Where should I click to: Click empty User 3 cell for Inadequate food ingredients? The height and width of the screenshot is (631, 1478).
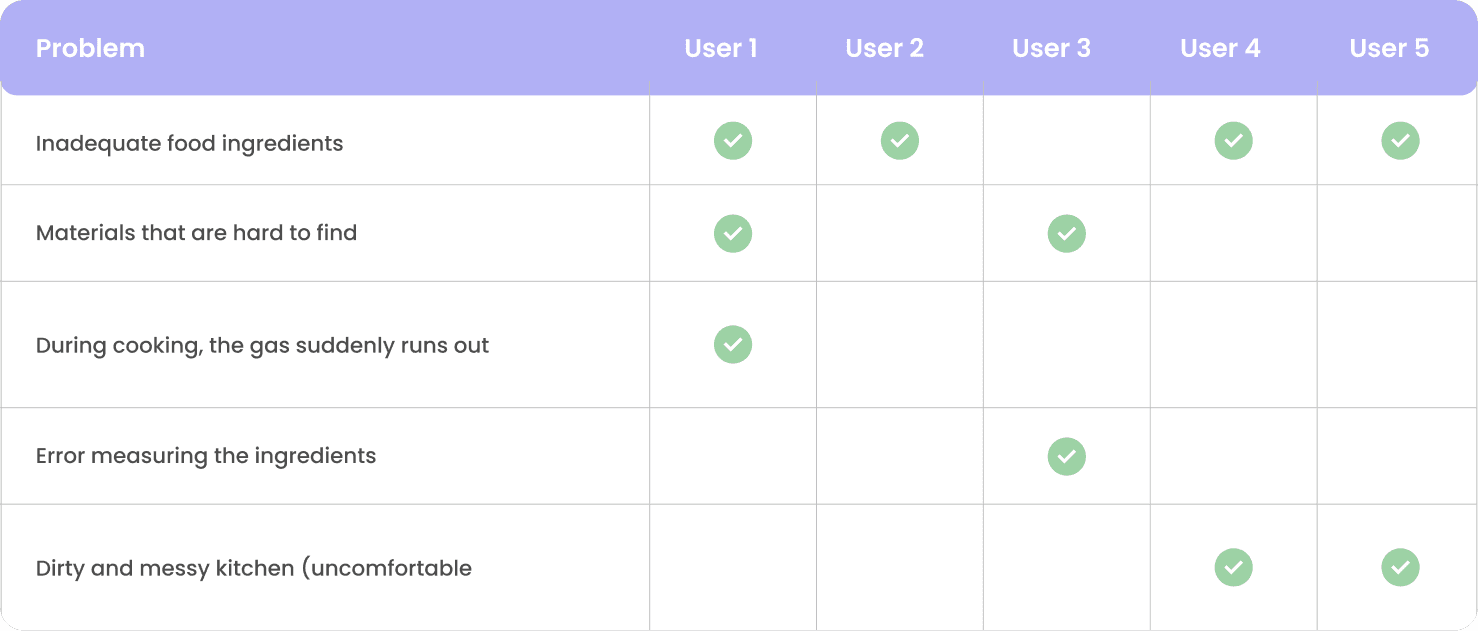click(x=1067, y=140)
